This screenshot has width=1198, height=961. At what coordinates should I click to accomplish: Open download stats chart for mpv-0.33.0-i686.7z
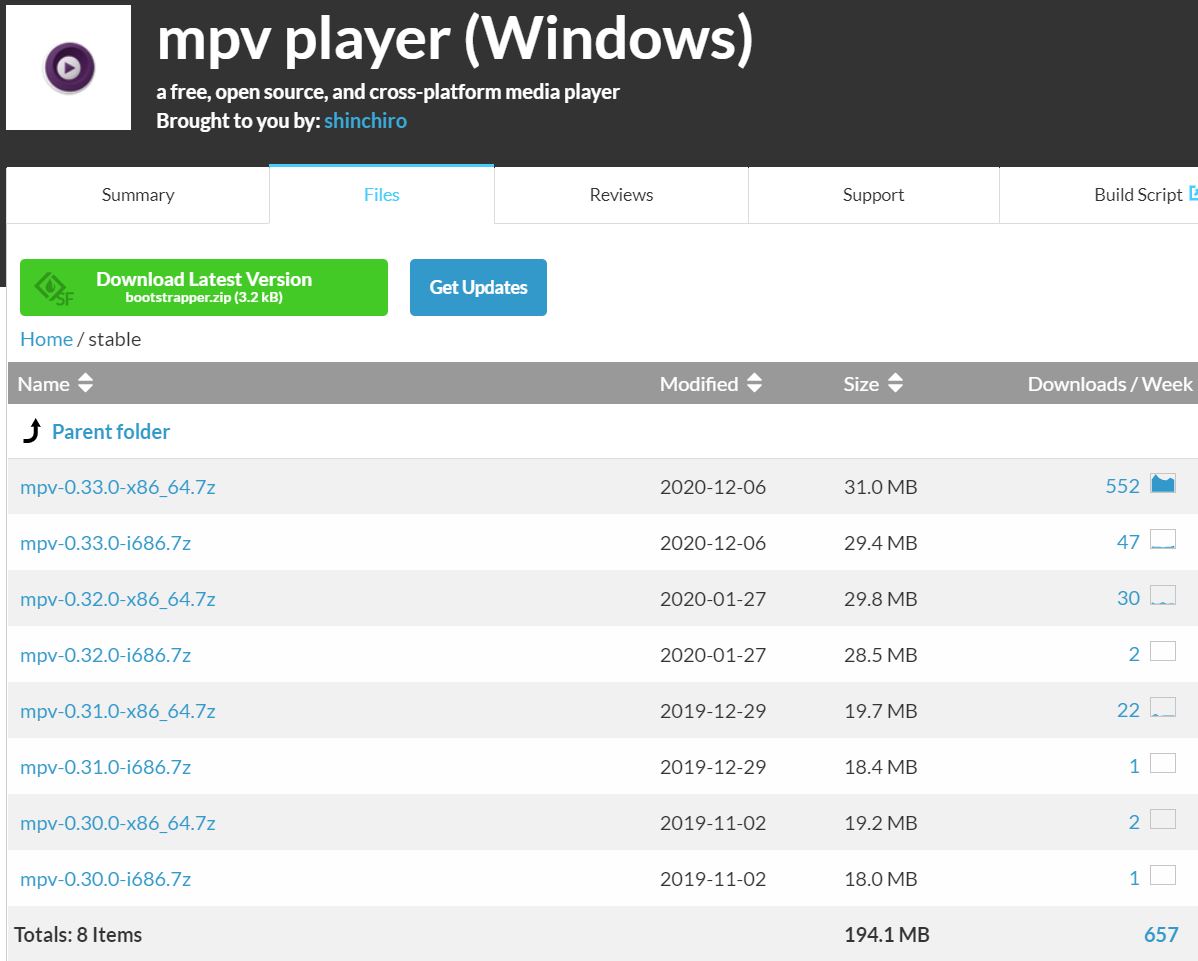pyautogui.click(x=1163, y=540)
